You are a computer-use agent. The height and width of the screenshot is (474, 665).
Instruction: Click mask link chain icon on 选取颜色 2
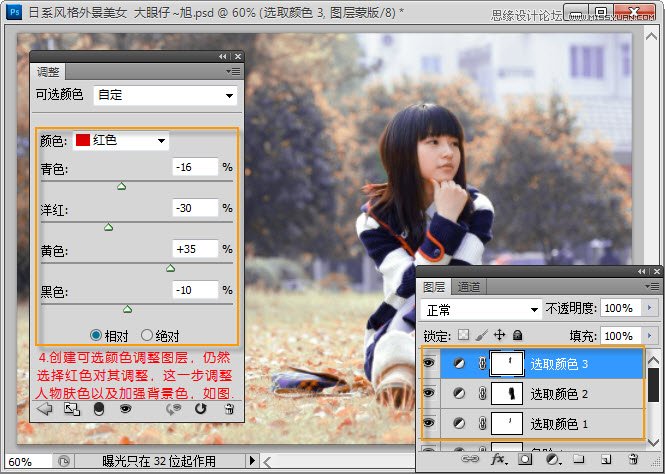482,393
